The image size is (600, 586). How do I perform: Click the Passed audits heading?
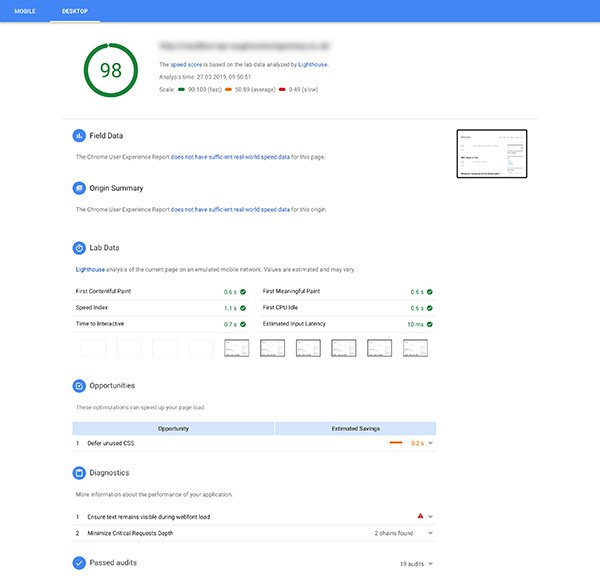[x=113, y=563]
